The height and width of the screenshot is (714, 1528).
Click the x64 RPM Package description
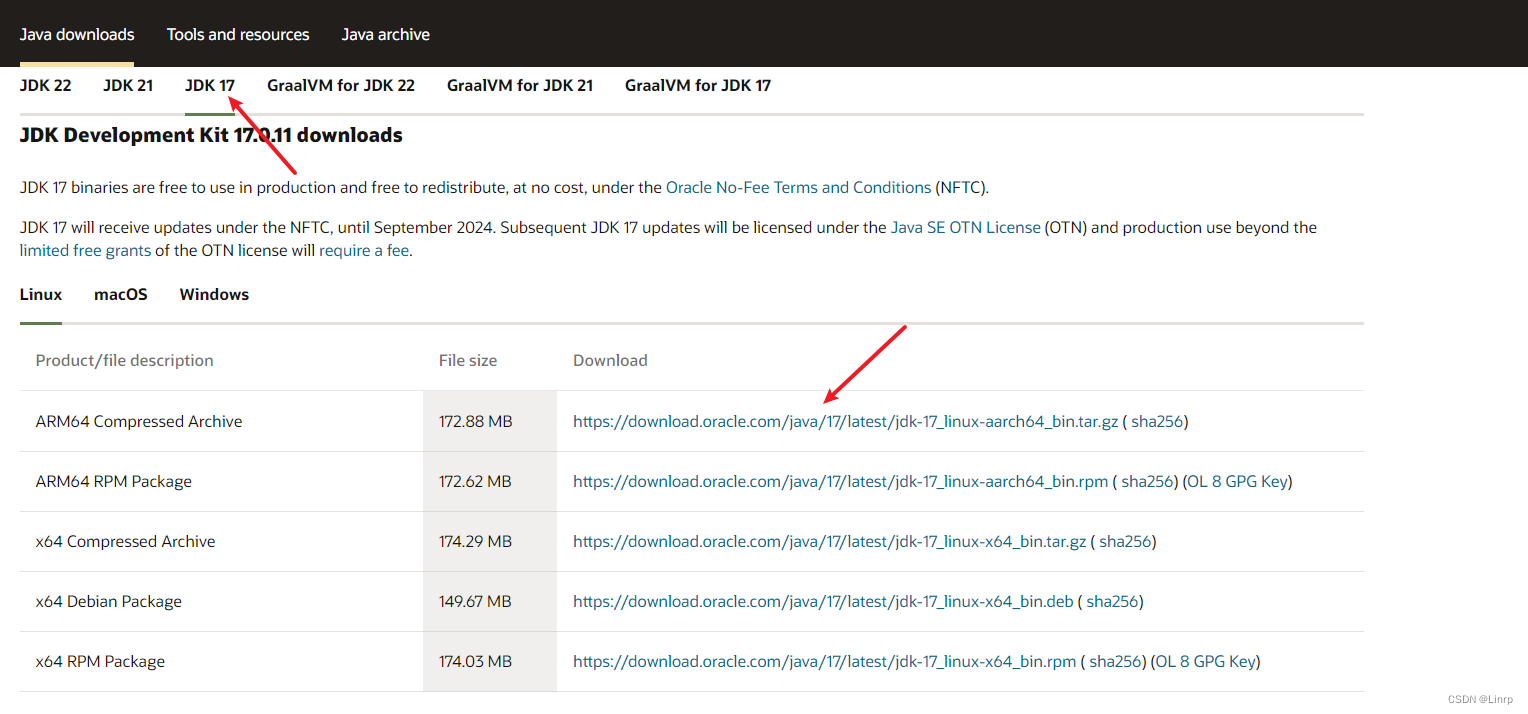[x=100, y=661]
